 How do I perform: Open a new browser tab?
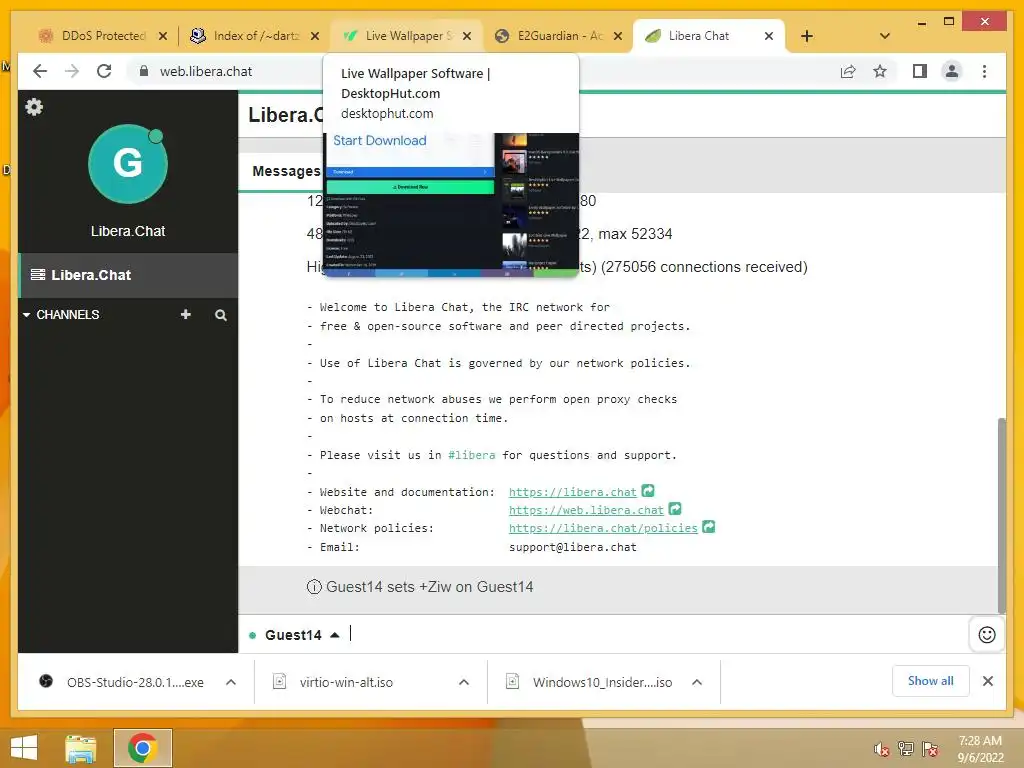(x=807, y=36)
